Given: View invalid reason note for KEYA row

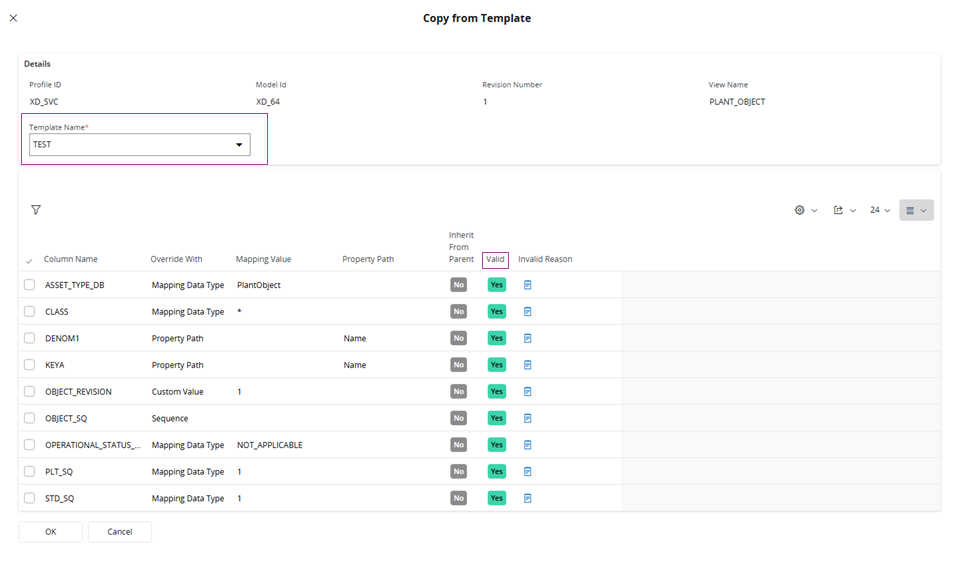Looking at the screenshot, I should point(528,365).
